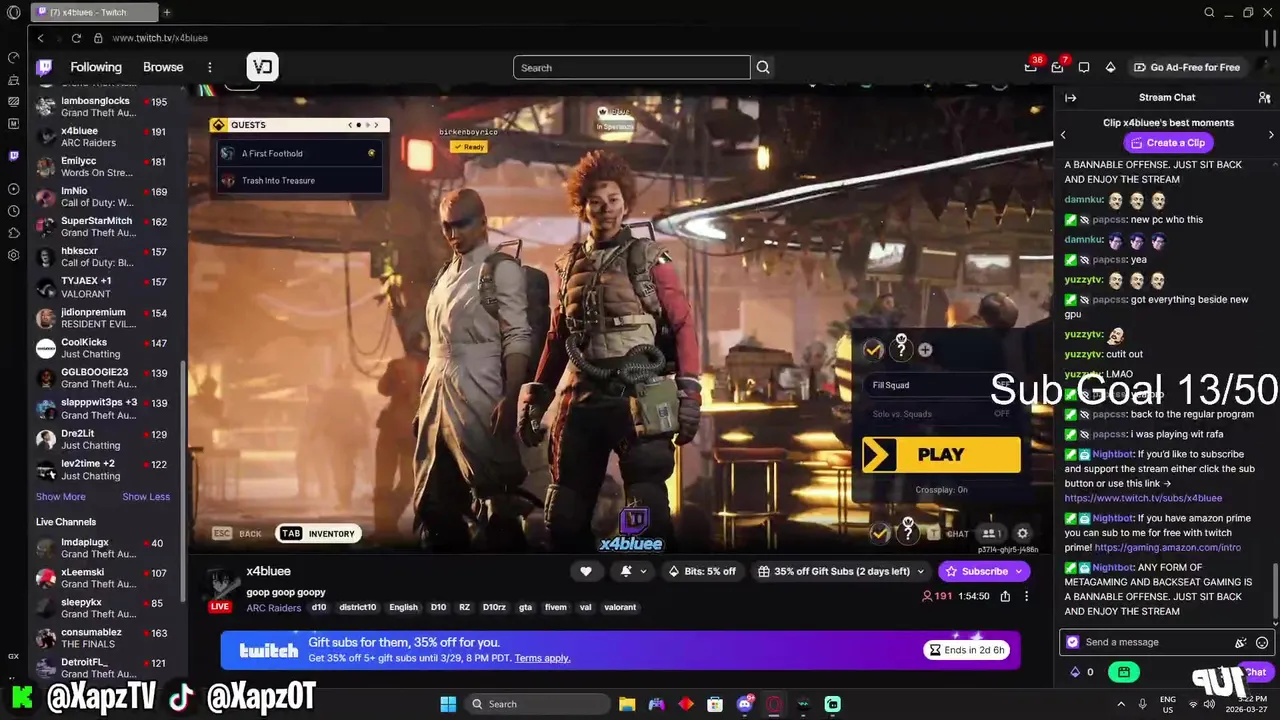Open Windows Start menu
This screenshot has height=720, width=1280.
(x=448, y=704)
